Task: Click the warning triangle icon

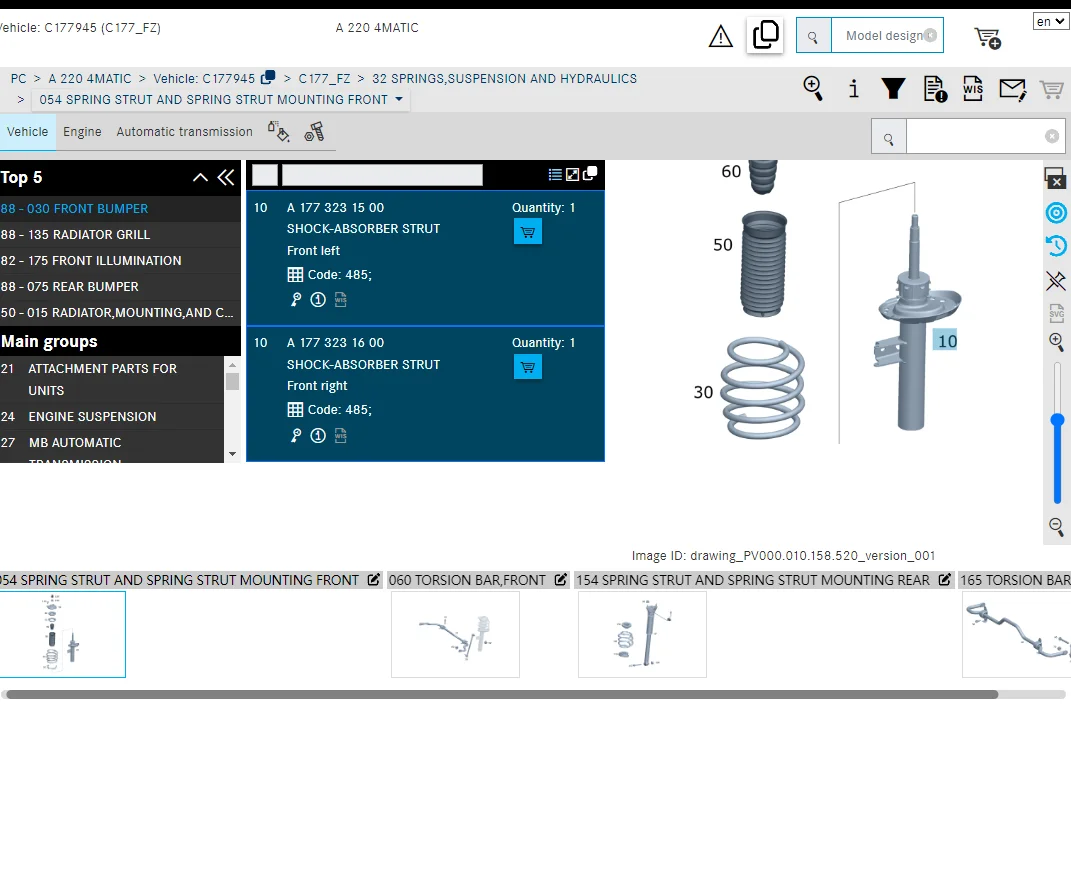Action: point(721,36)
